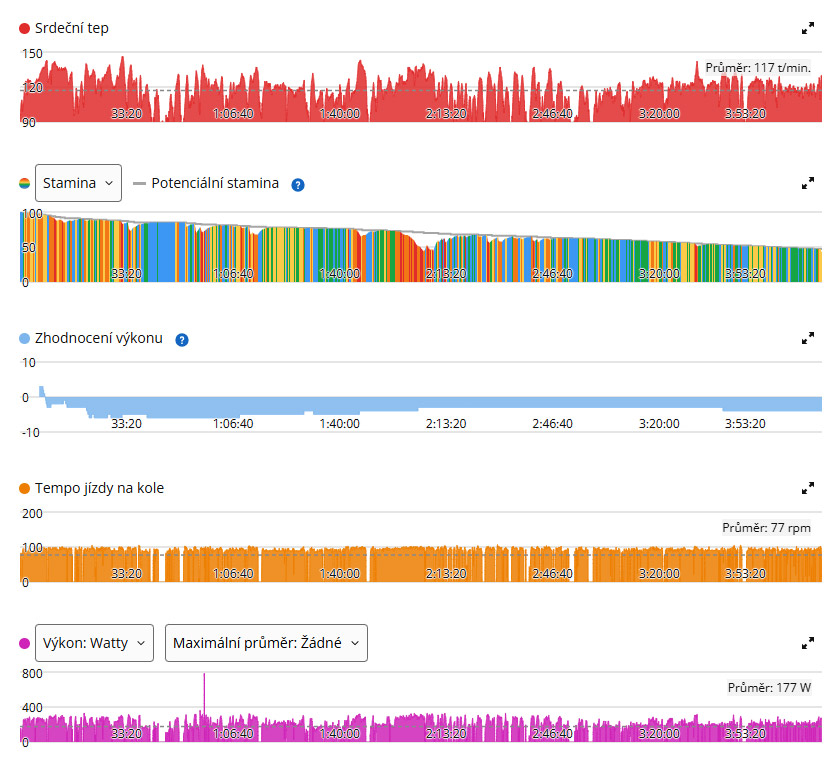Expand the Tempo jízdy na kole chart
The height and width of the screenshot is (765, 837).
click(808, 488)
